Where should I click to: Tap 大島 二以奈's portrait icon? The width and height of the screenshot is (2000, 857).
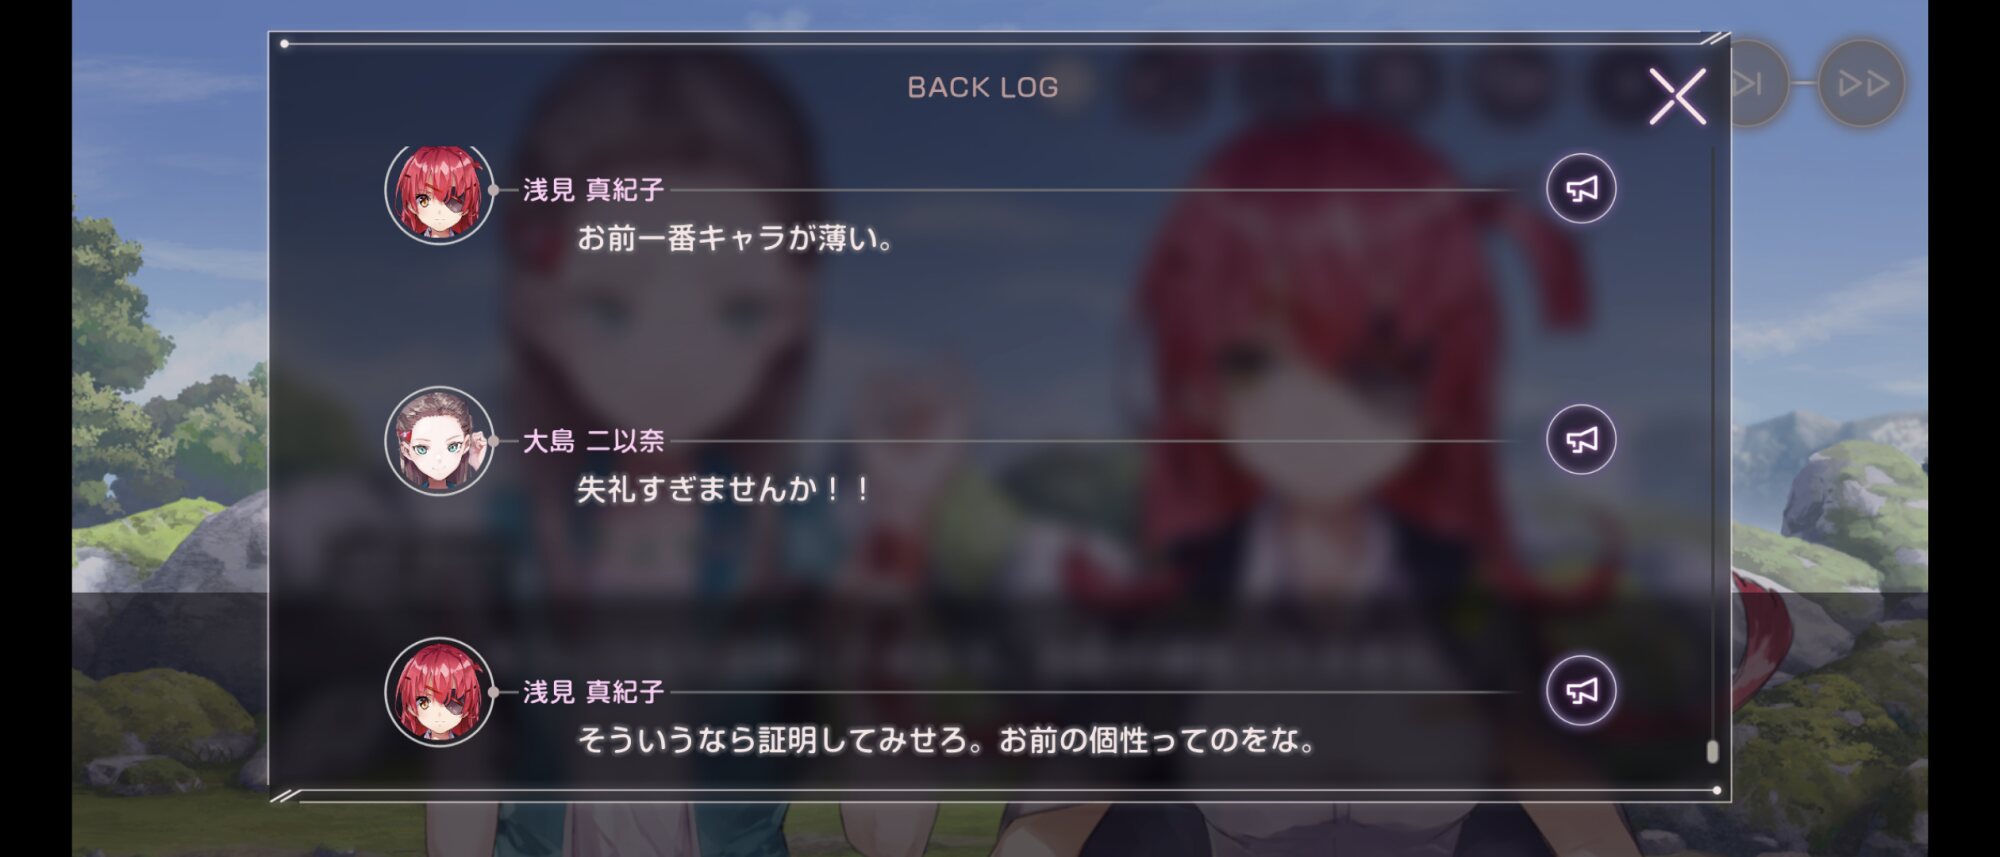[439, 441]
